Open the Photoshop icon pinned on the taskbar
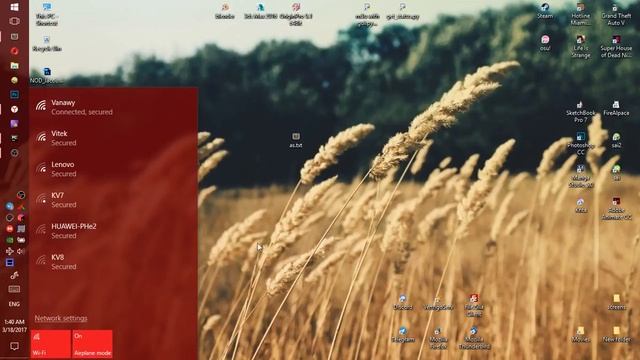 click(14, 95)
